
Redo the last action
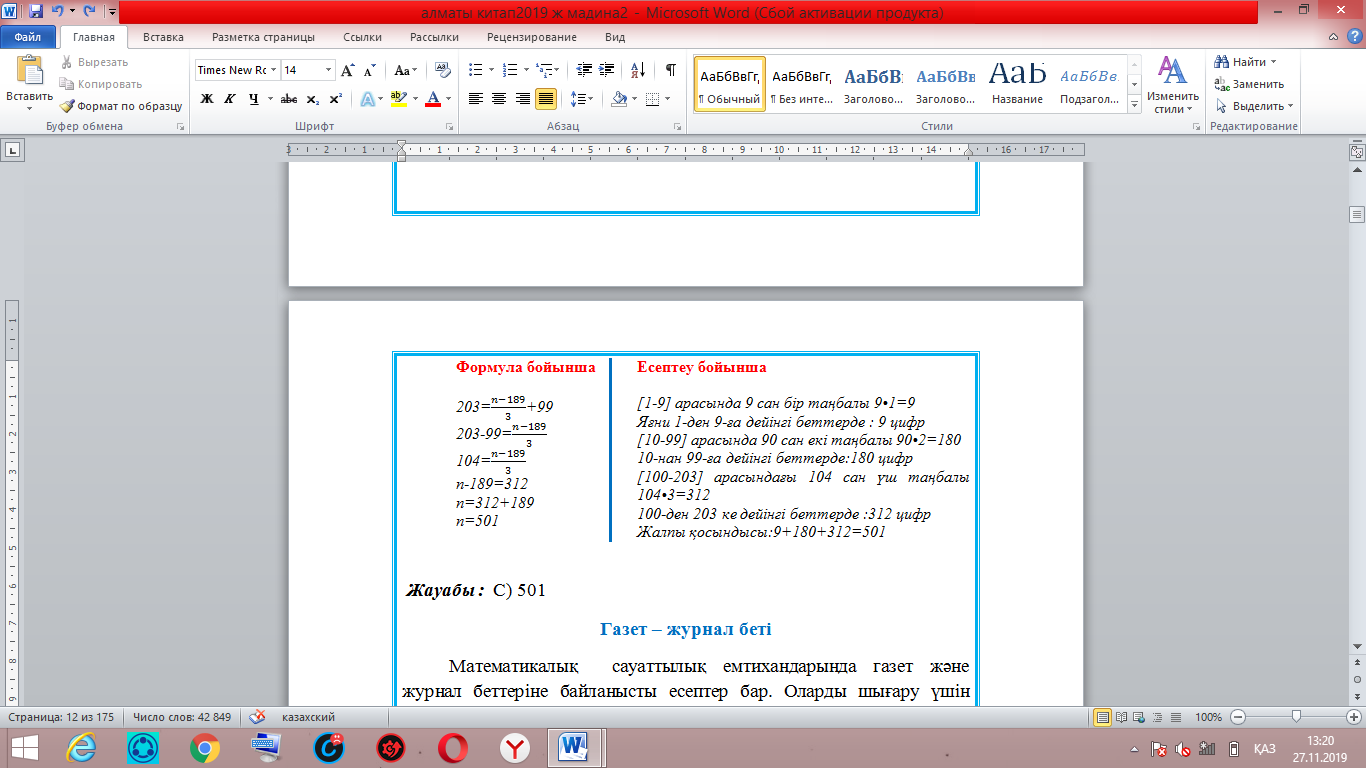[89, 12]
